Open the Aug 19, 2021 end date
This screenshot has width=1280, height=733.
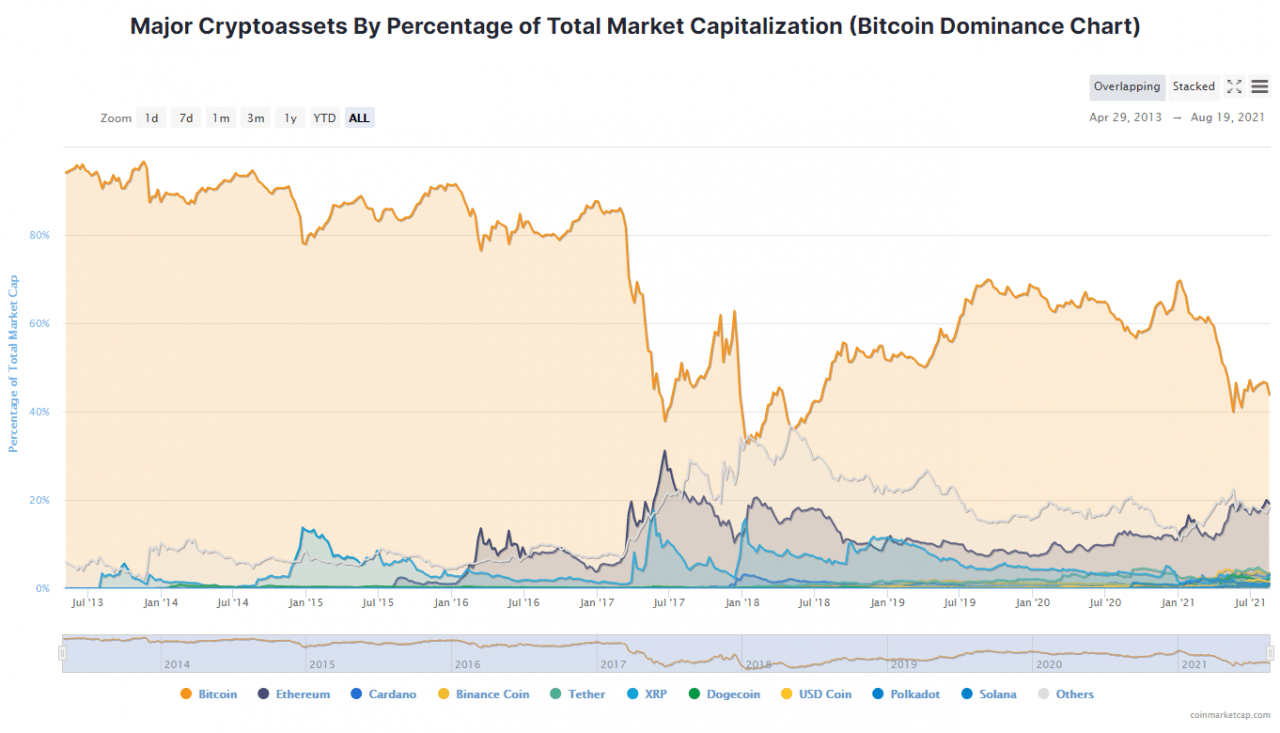click(x=1226, y=117)
